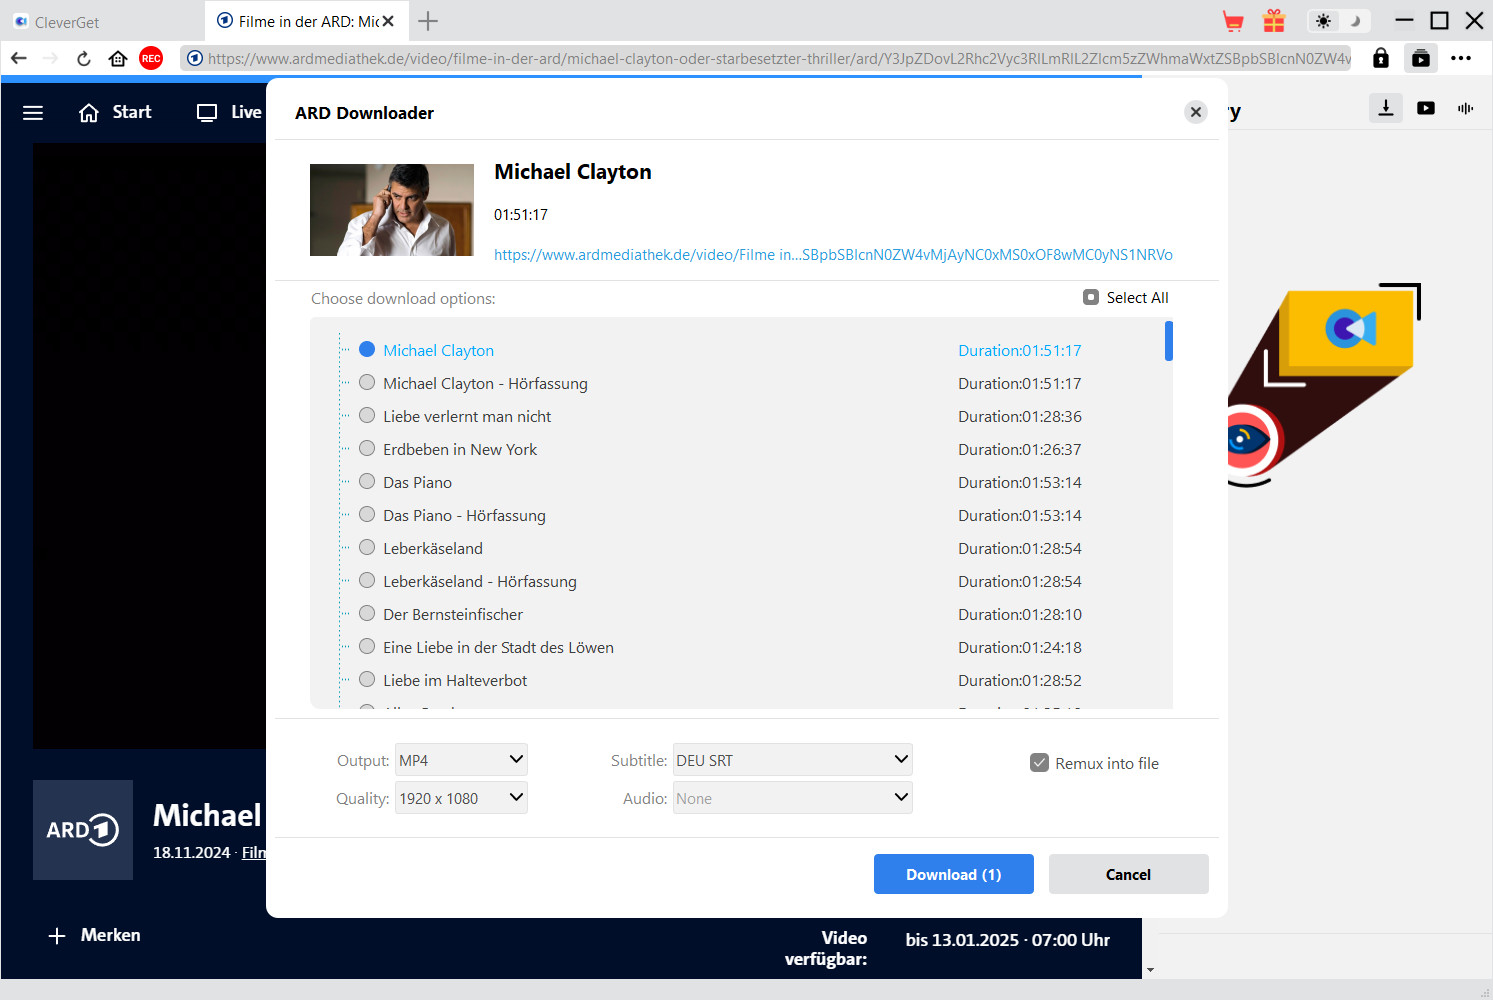The width and height of the screenshot is (1493, 1000).
Task: Open the downloads panel via download arrow icon
Action: tap(1385, 108)
